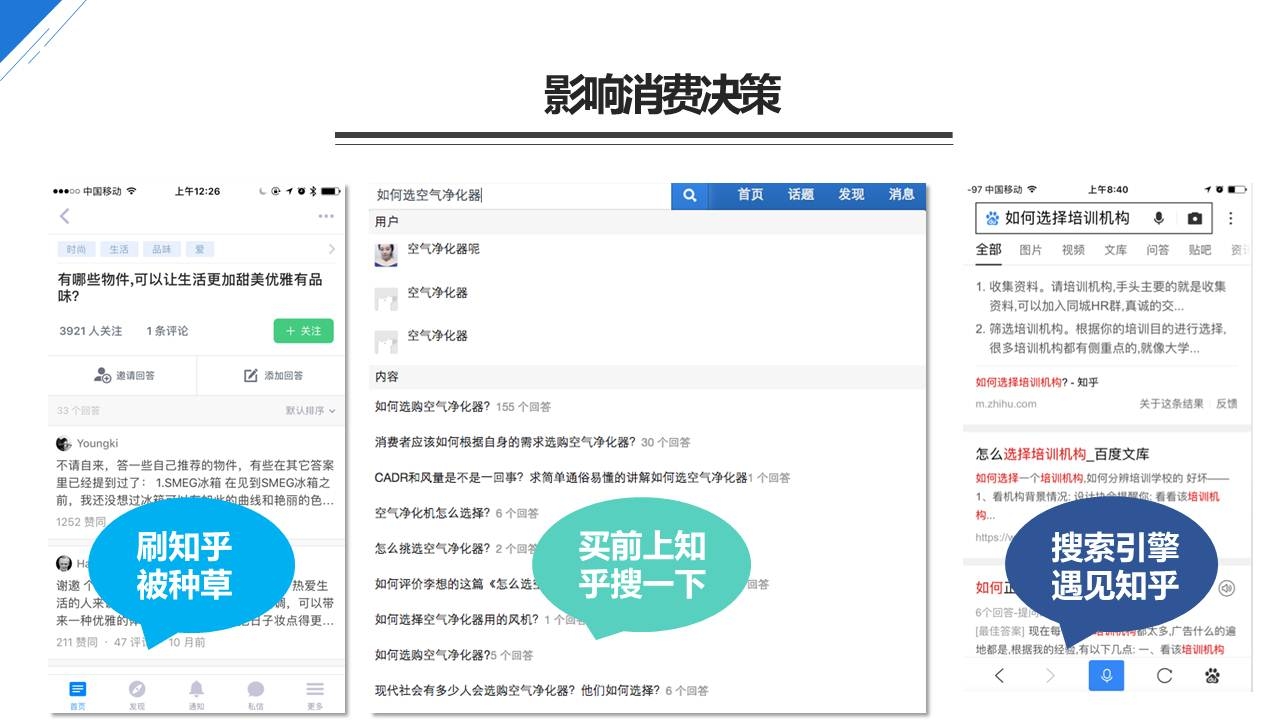The image size is (1280, 720).
Task: Open Baidu vertical three-dot menu
Action: click(x=1231, y=218)
